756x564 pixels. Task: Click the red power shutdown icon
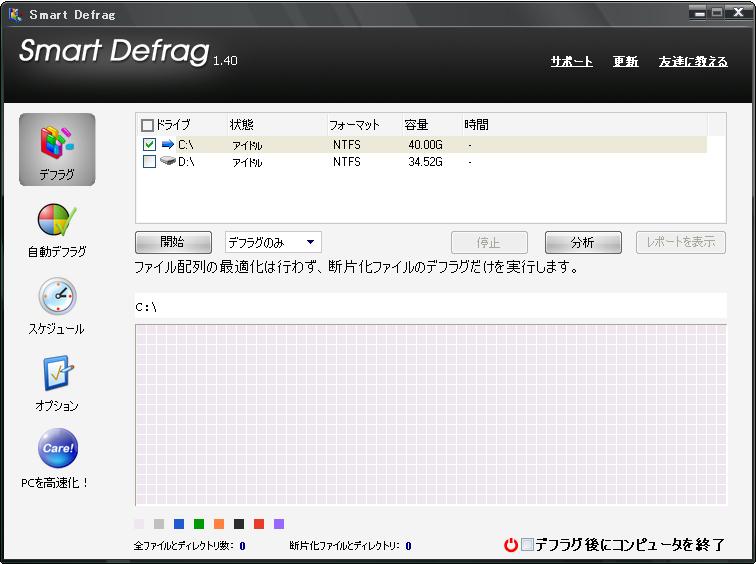point(511,545)
